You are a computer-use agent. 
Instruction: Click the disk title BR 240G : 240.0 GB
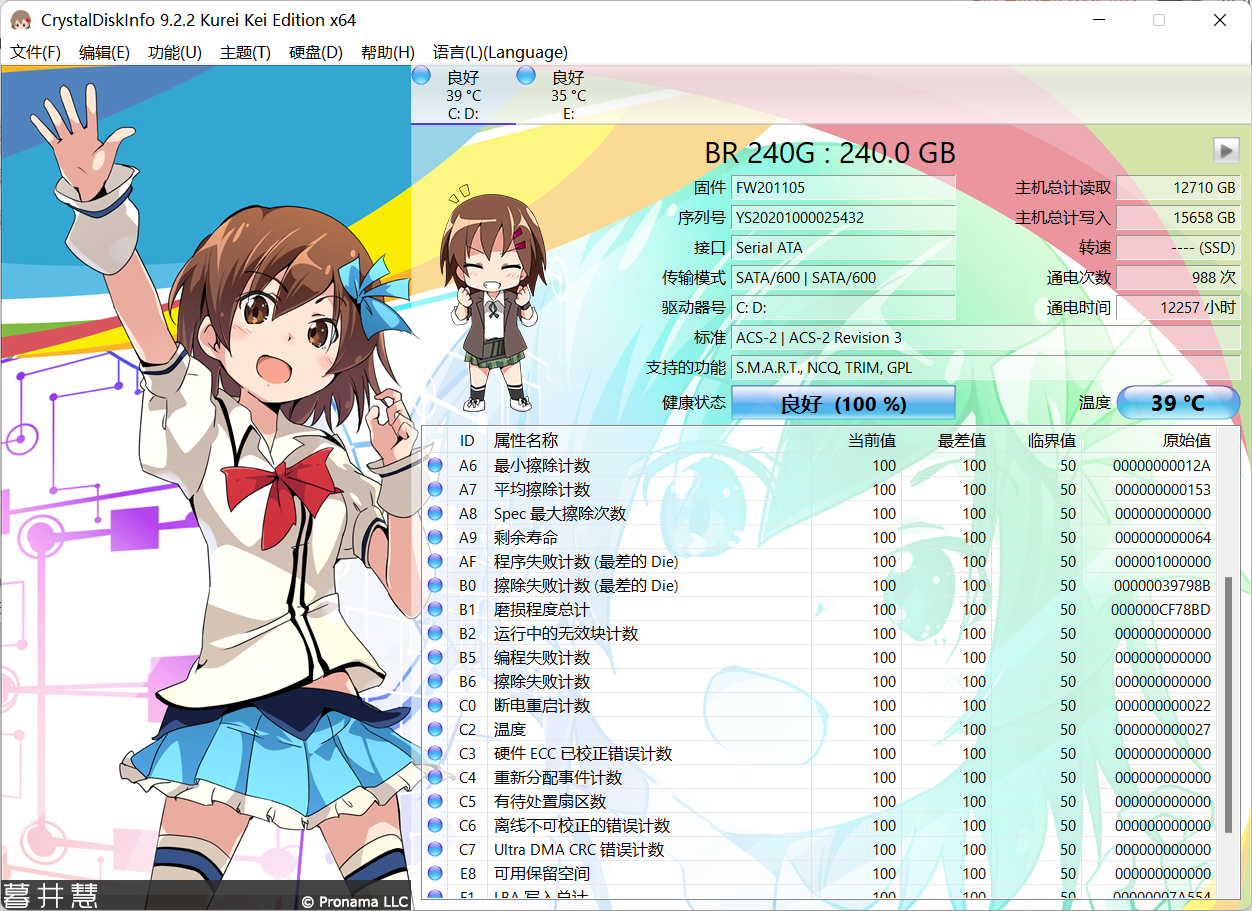(x=830, y=152)
